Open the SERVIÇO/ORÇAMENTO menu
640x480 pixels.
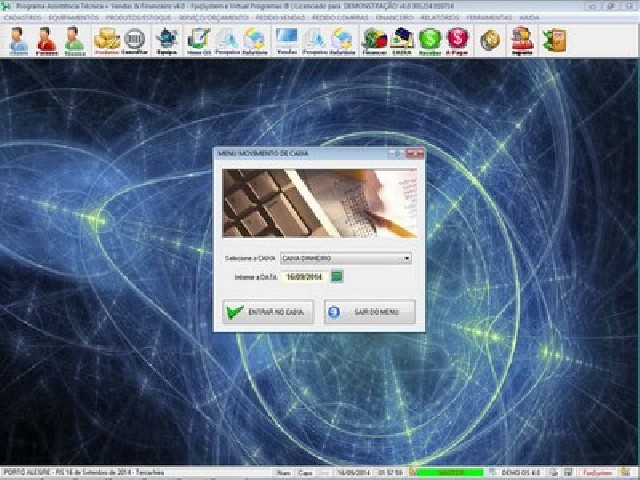(x=213, y=18)
